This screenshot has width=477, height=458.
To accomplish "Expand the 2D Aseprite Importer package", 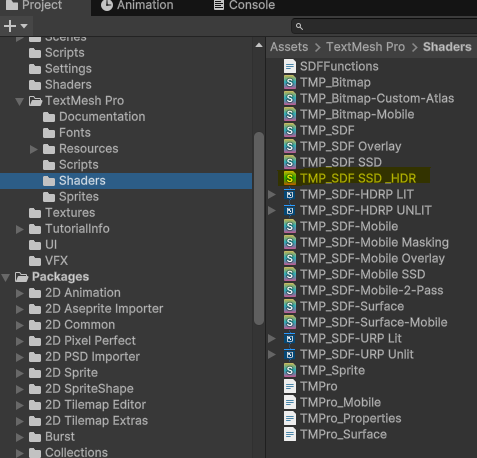I will [20, 309].
